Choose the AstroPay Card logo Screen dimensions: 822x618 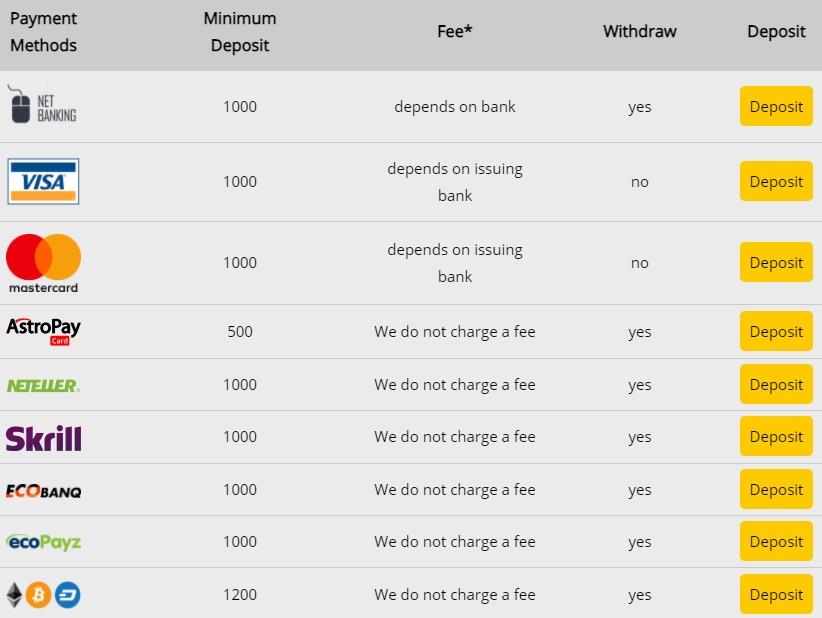(x=43, y=331)
